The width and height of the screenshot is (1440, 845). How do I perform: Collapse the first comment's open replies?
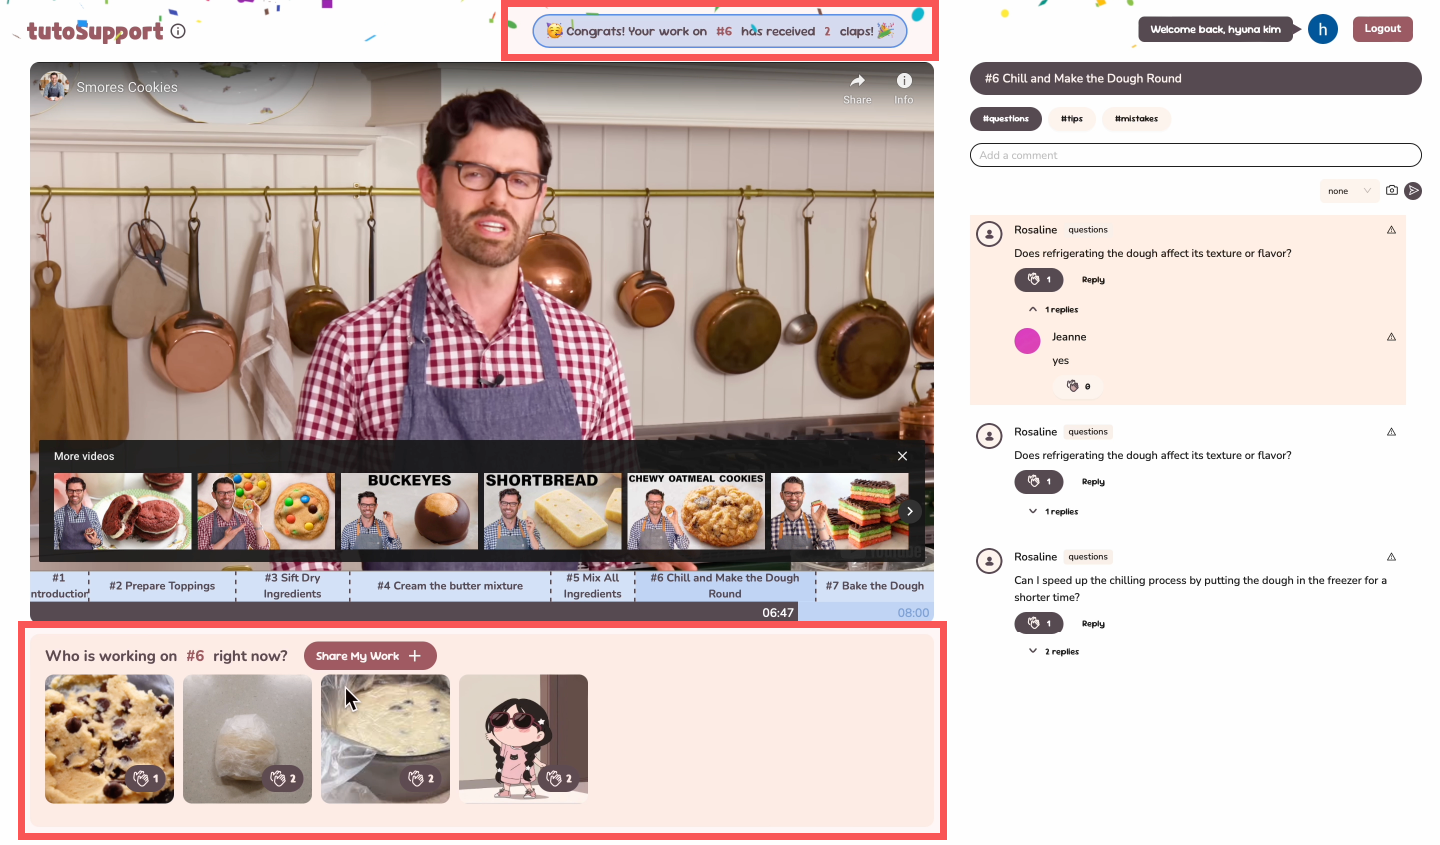[1055, 310]
